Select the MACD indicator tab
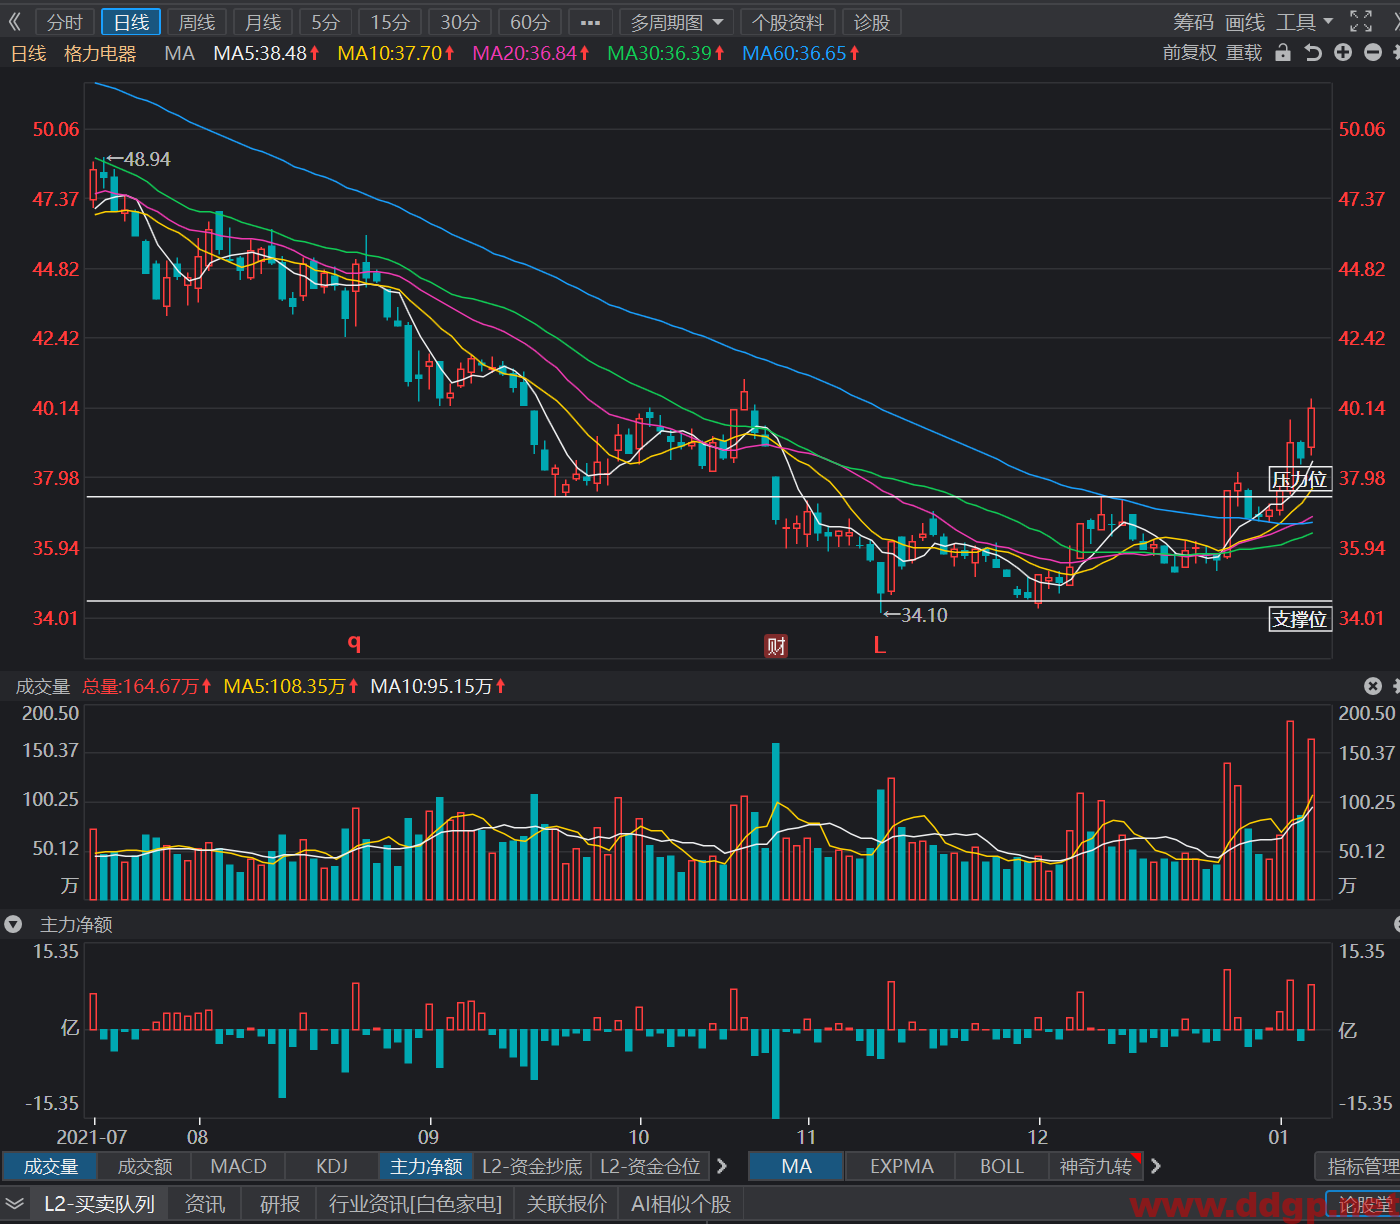 239,1166
